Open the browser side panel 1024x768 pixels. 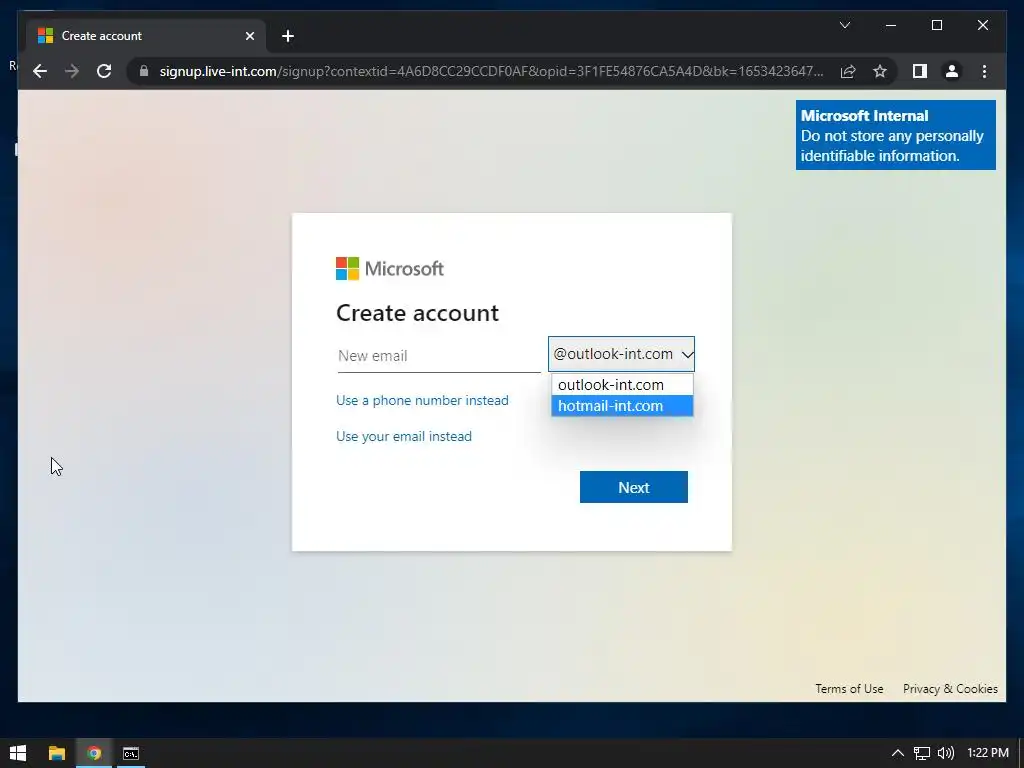coord(920,71)
